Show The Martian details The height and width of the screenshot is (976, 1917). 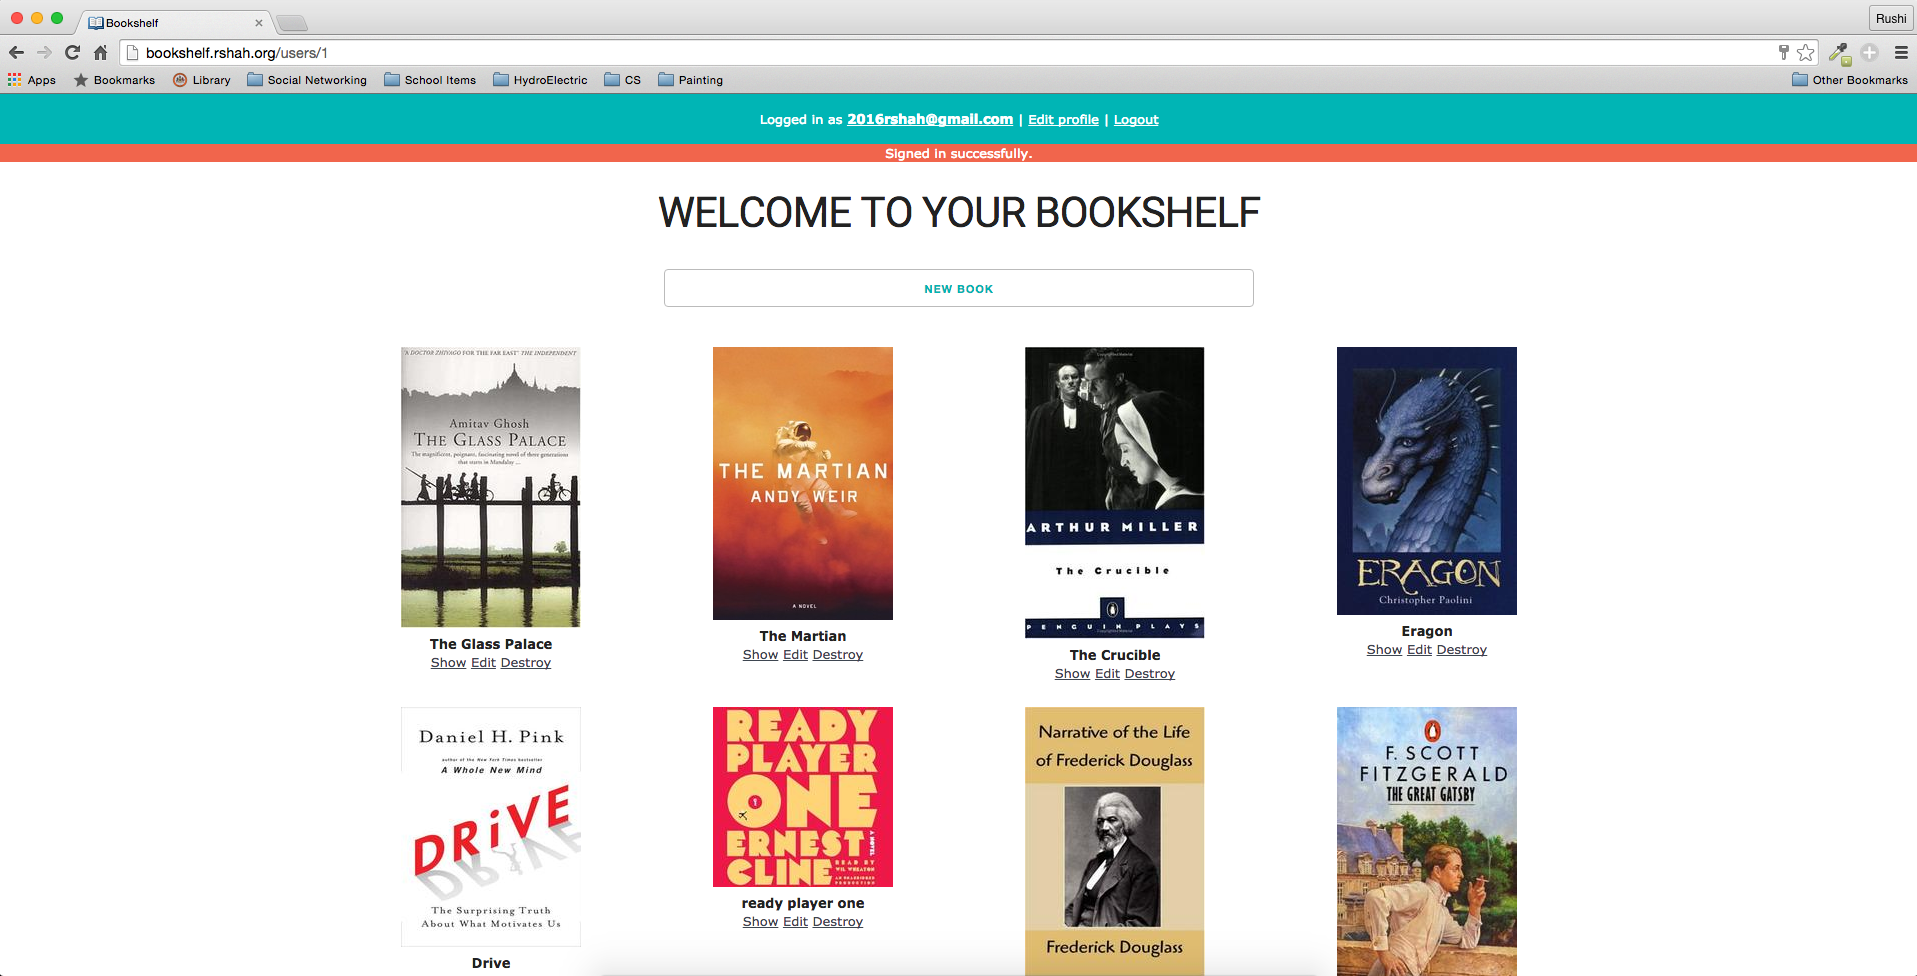tap(760, 655)
